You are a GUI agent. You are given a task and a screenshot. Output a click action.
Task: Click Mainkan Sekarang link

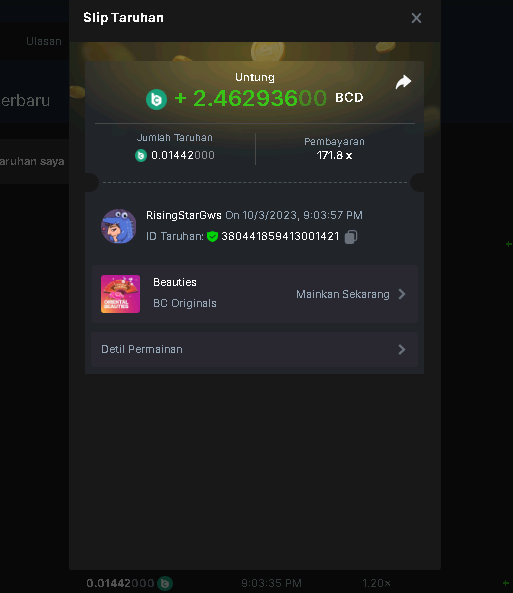[343, 294]
